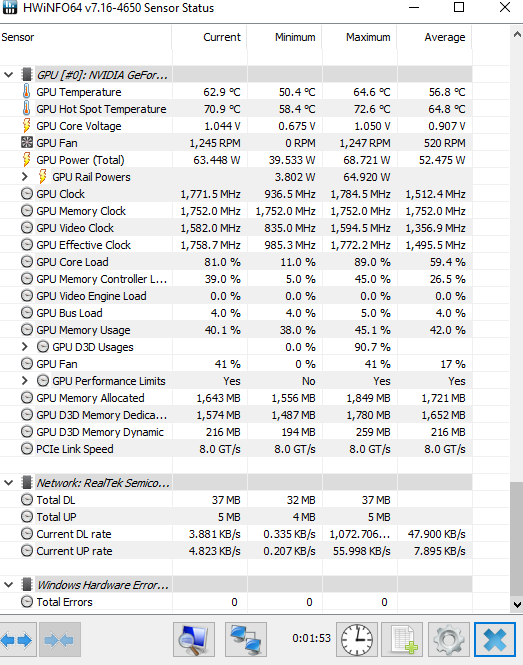Viewport: 523px width, 665px height.
Task: Select the GPU Core Voltage lightning icon
Action: coord(26,126)
